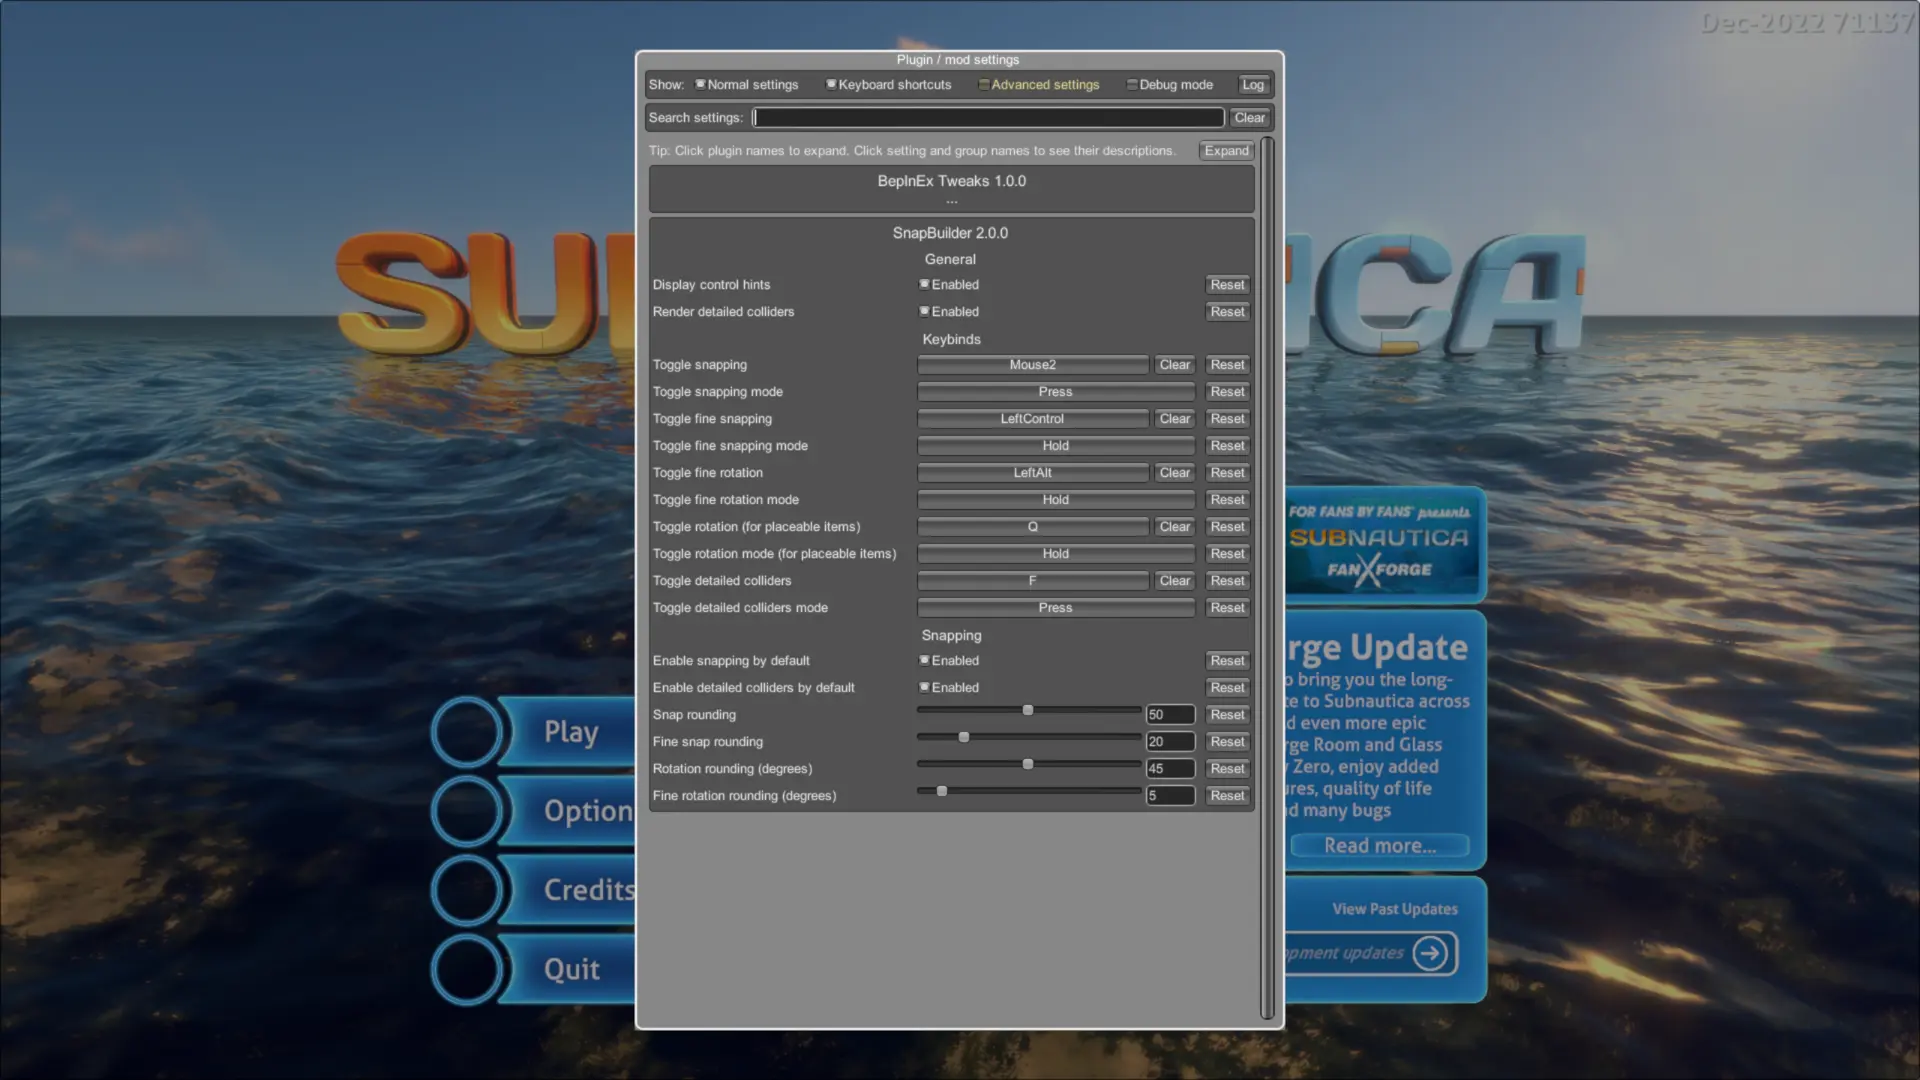Open the Log window

(1252, 85)
